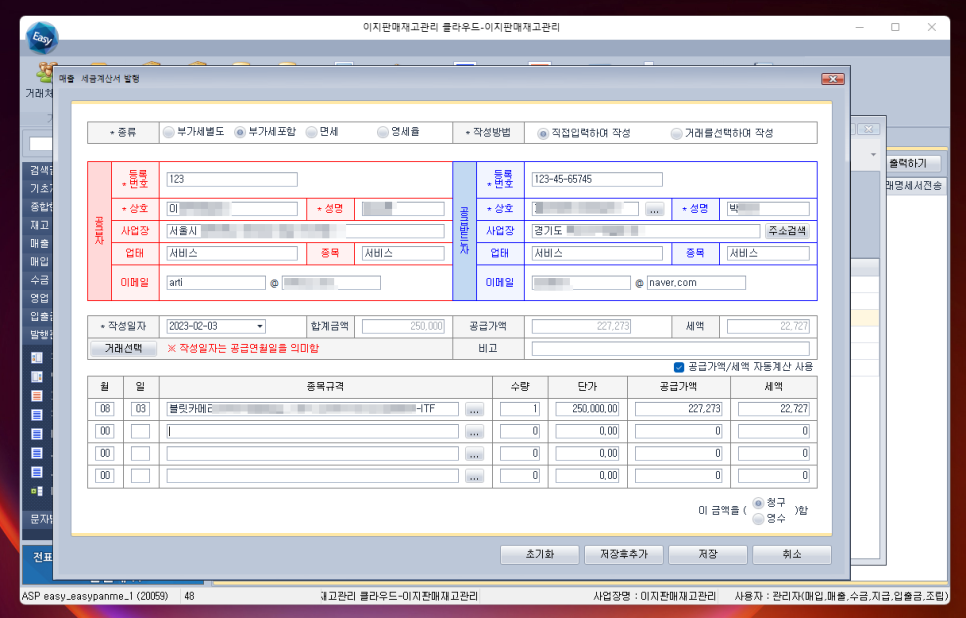
Task: Choose the 면세 tax type
Action: click(x=311, y=132)
